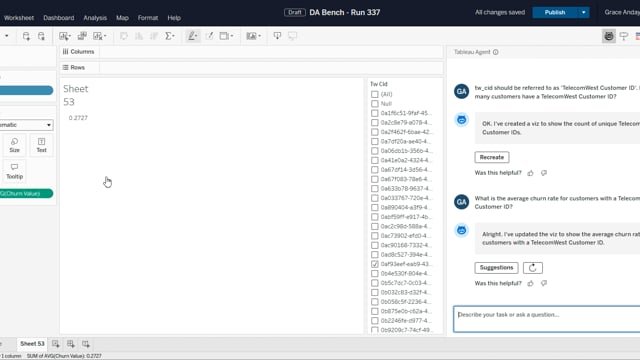Open the Highlight pen dropdown
Viewport: 640px width, 360px height.
click(x=196, y=36)
